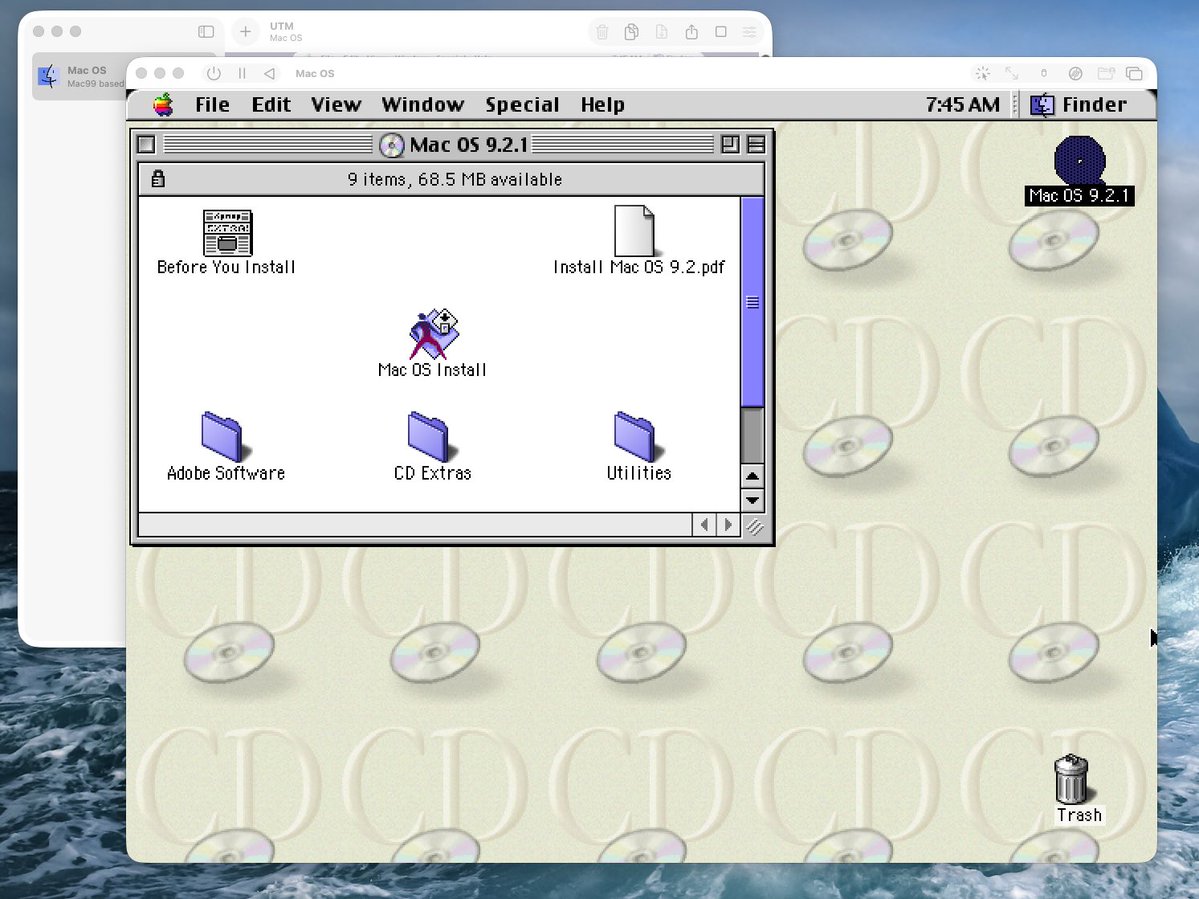Open the Special menu

coord(522,105)
